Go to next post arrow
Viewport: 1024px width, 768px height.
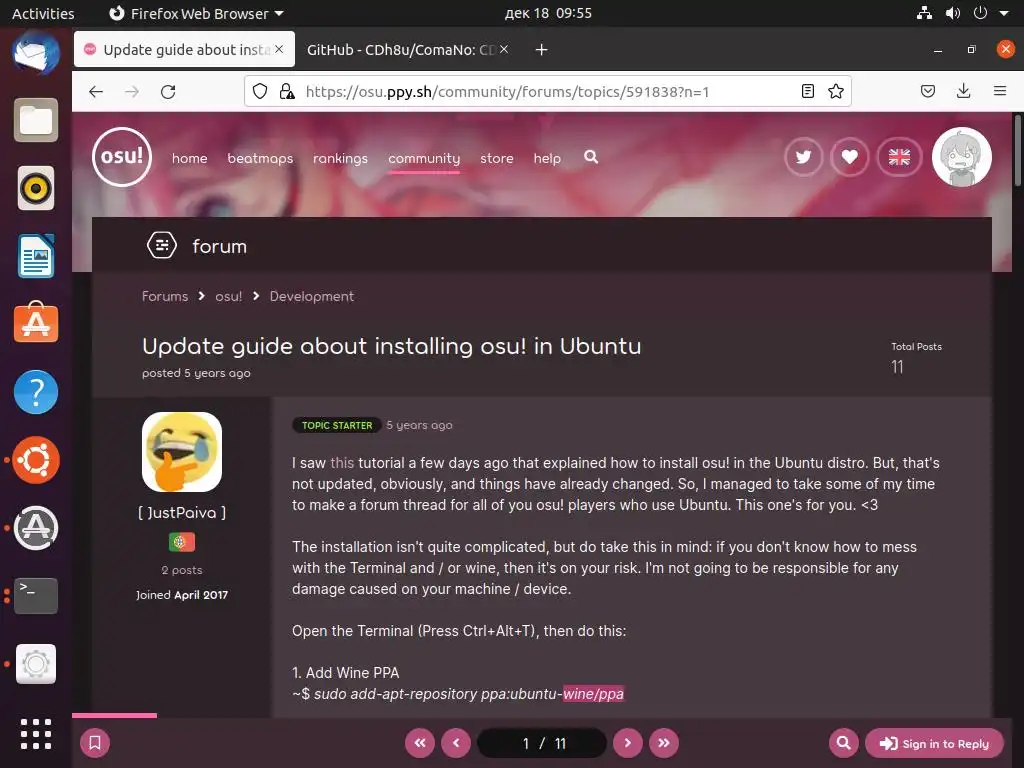(628, 743)
